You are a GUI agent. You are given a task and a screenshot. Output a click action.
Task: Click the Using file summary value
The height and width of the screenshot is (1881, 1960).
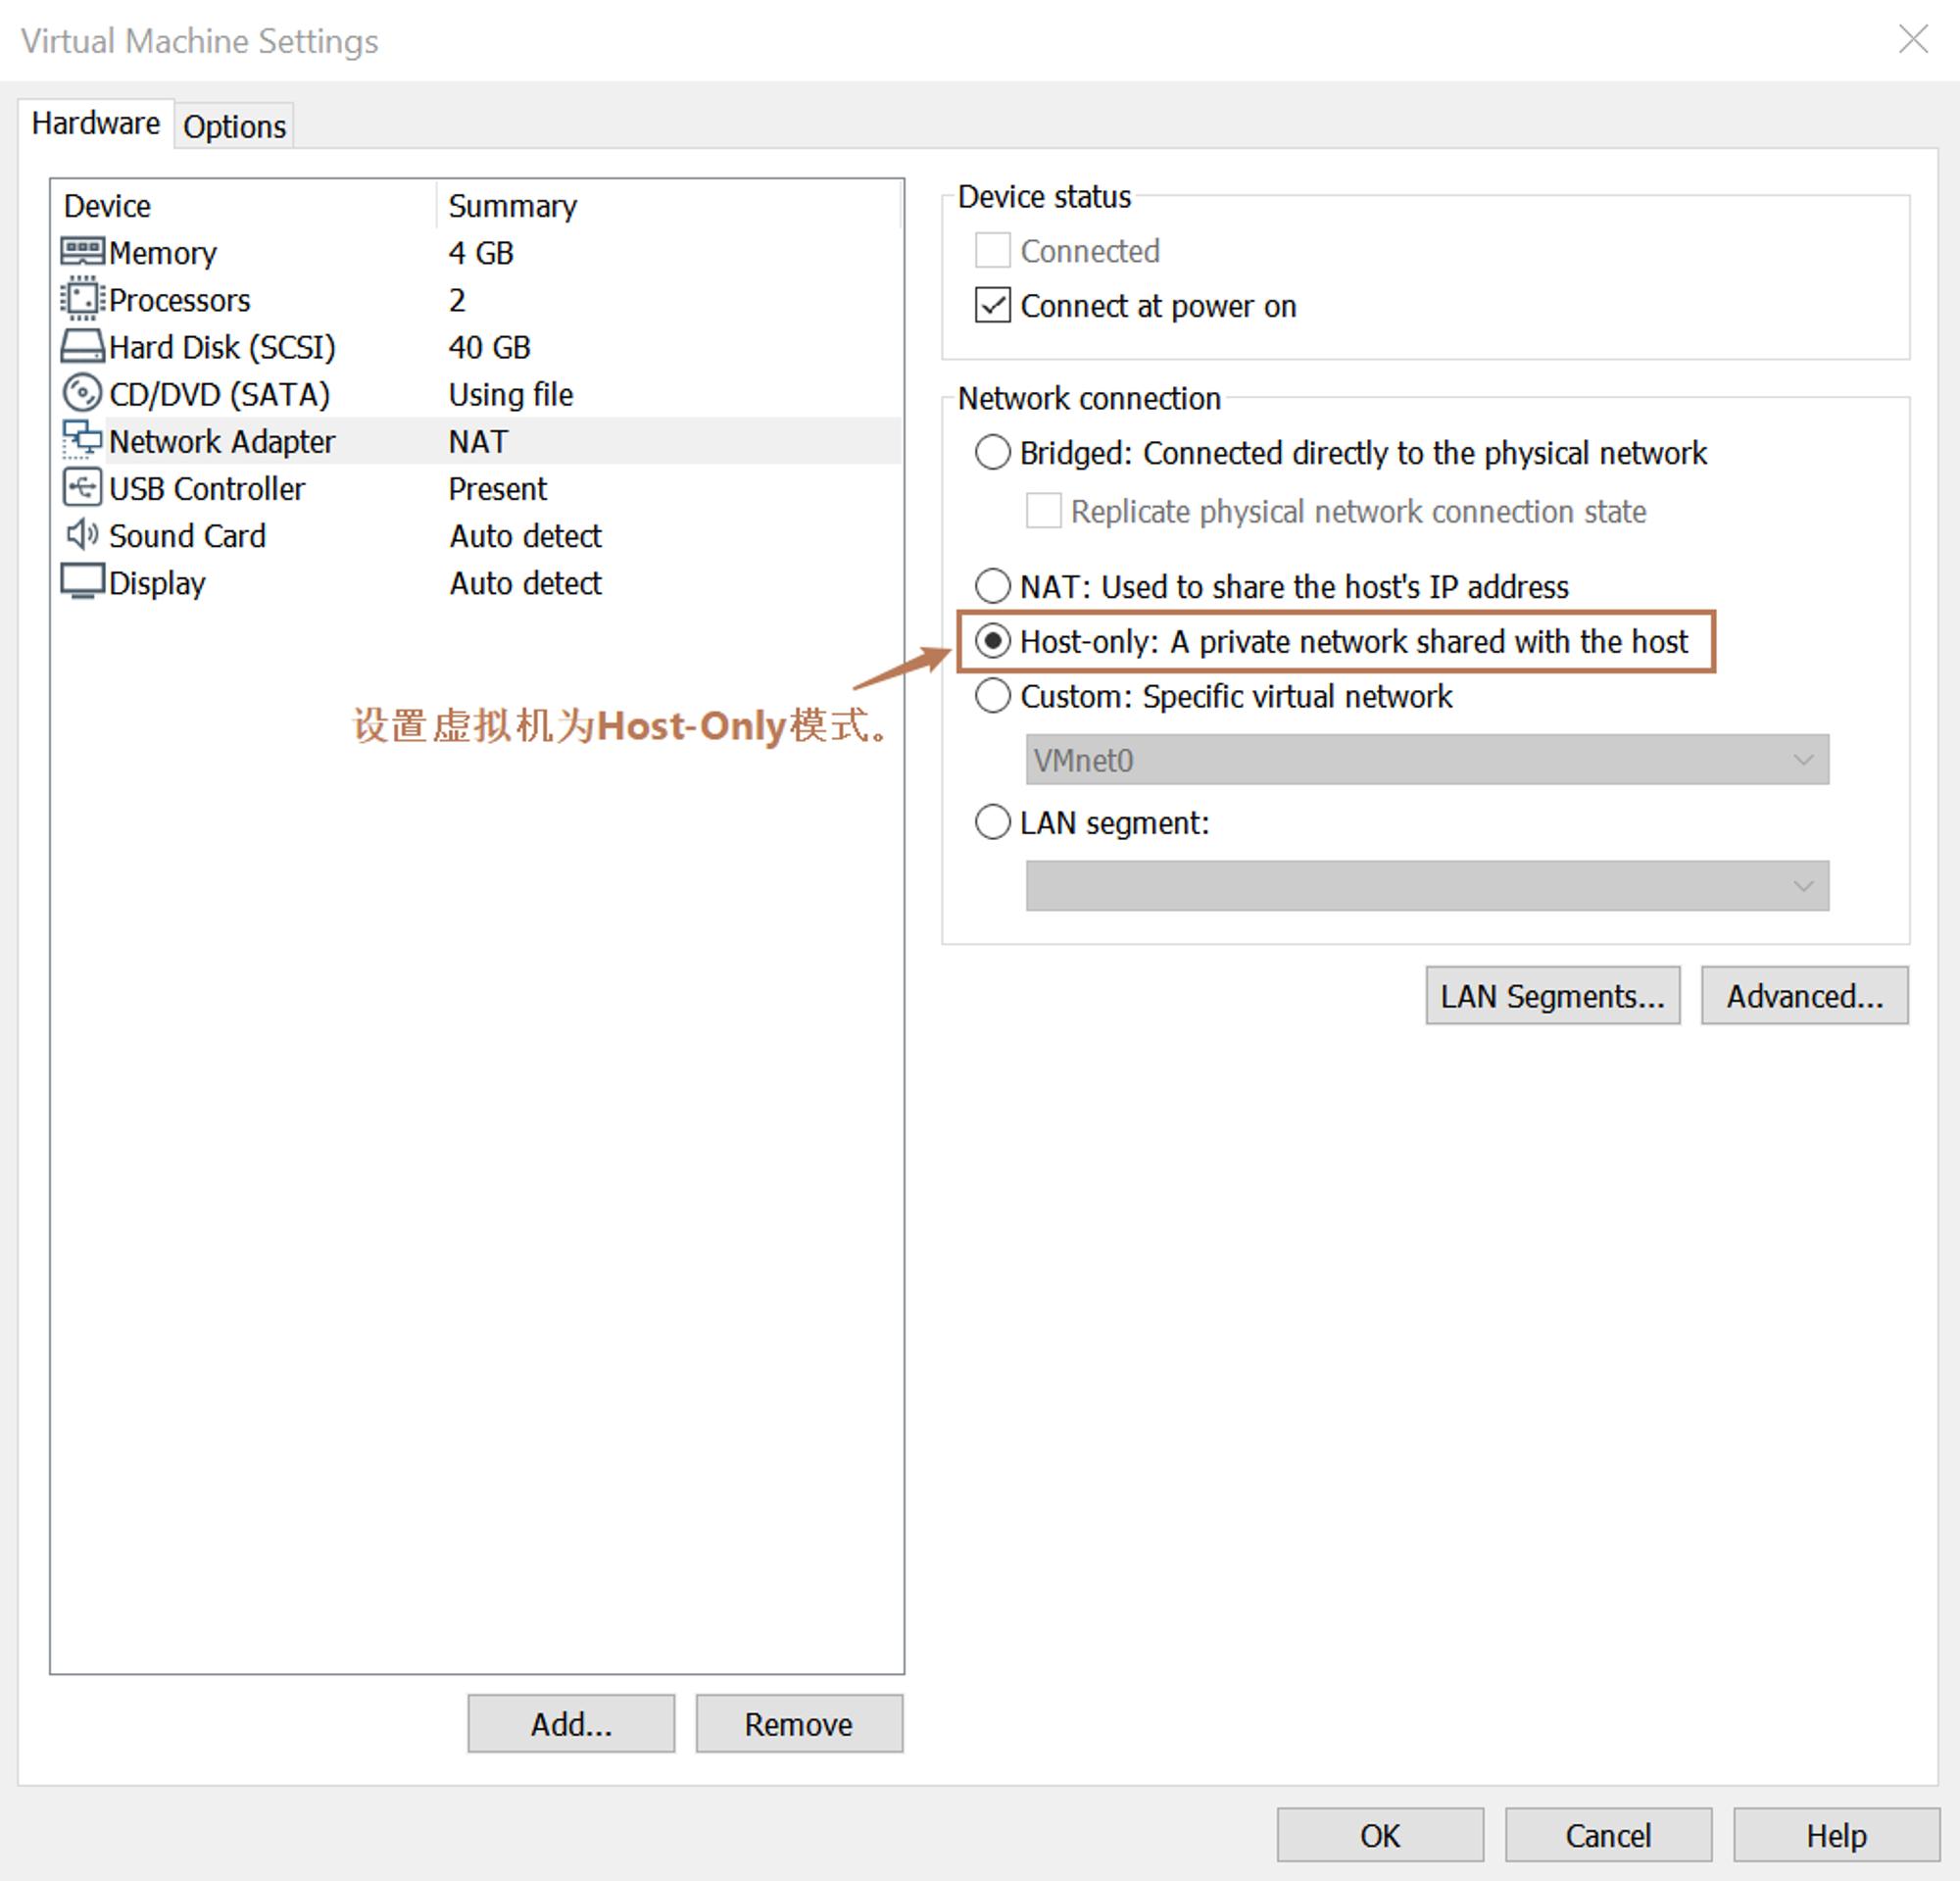(x=511, y=394)
